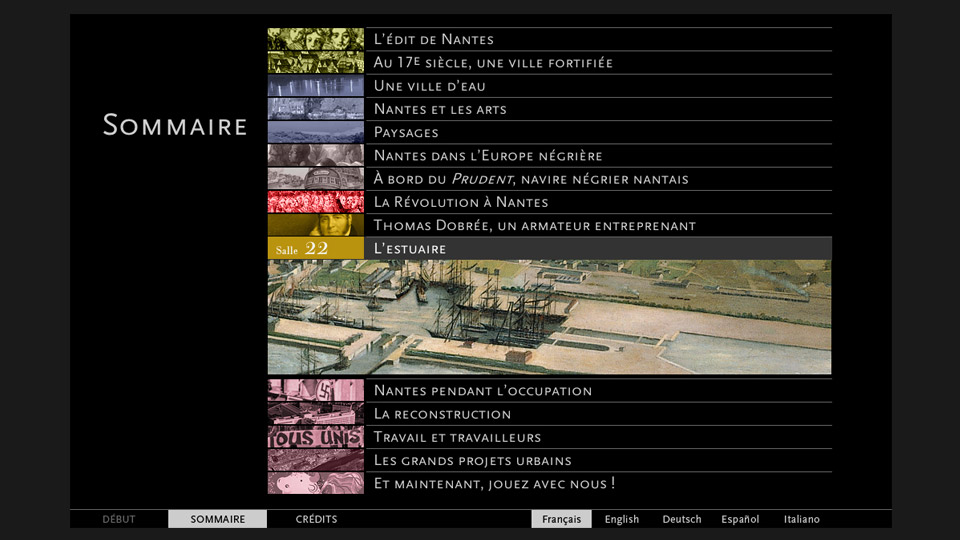Image resolution: width=960 pixels, height=540 pixels.
Task: Click the thumbnail beside La reconstruction
Action: [x=316, y=414]
